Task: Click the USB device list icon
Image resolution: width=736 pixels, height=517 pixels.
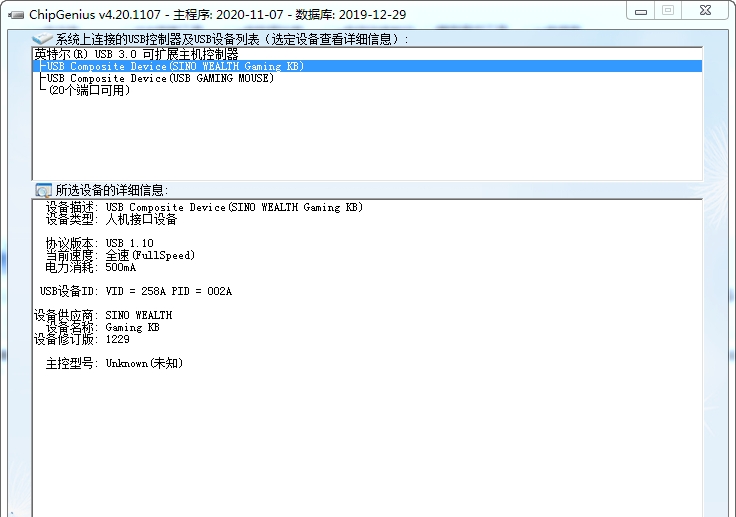Action: (42, 38)
